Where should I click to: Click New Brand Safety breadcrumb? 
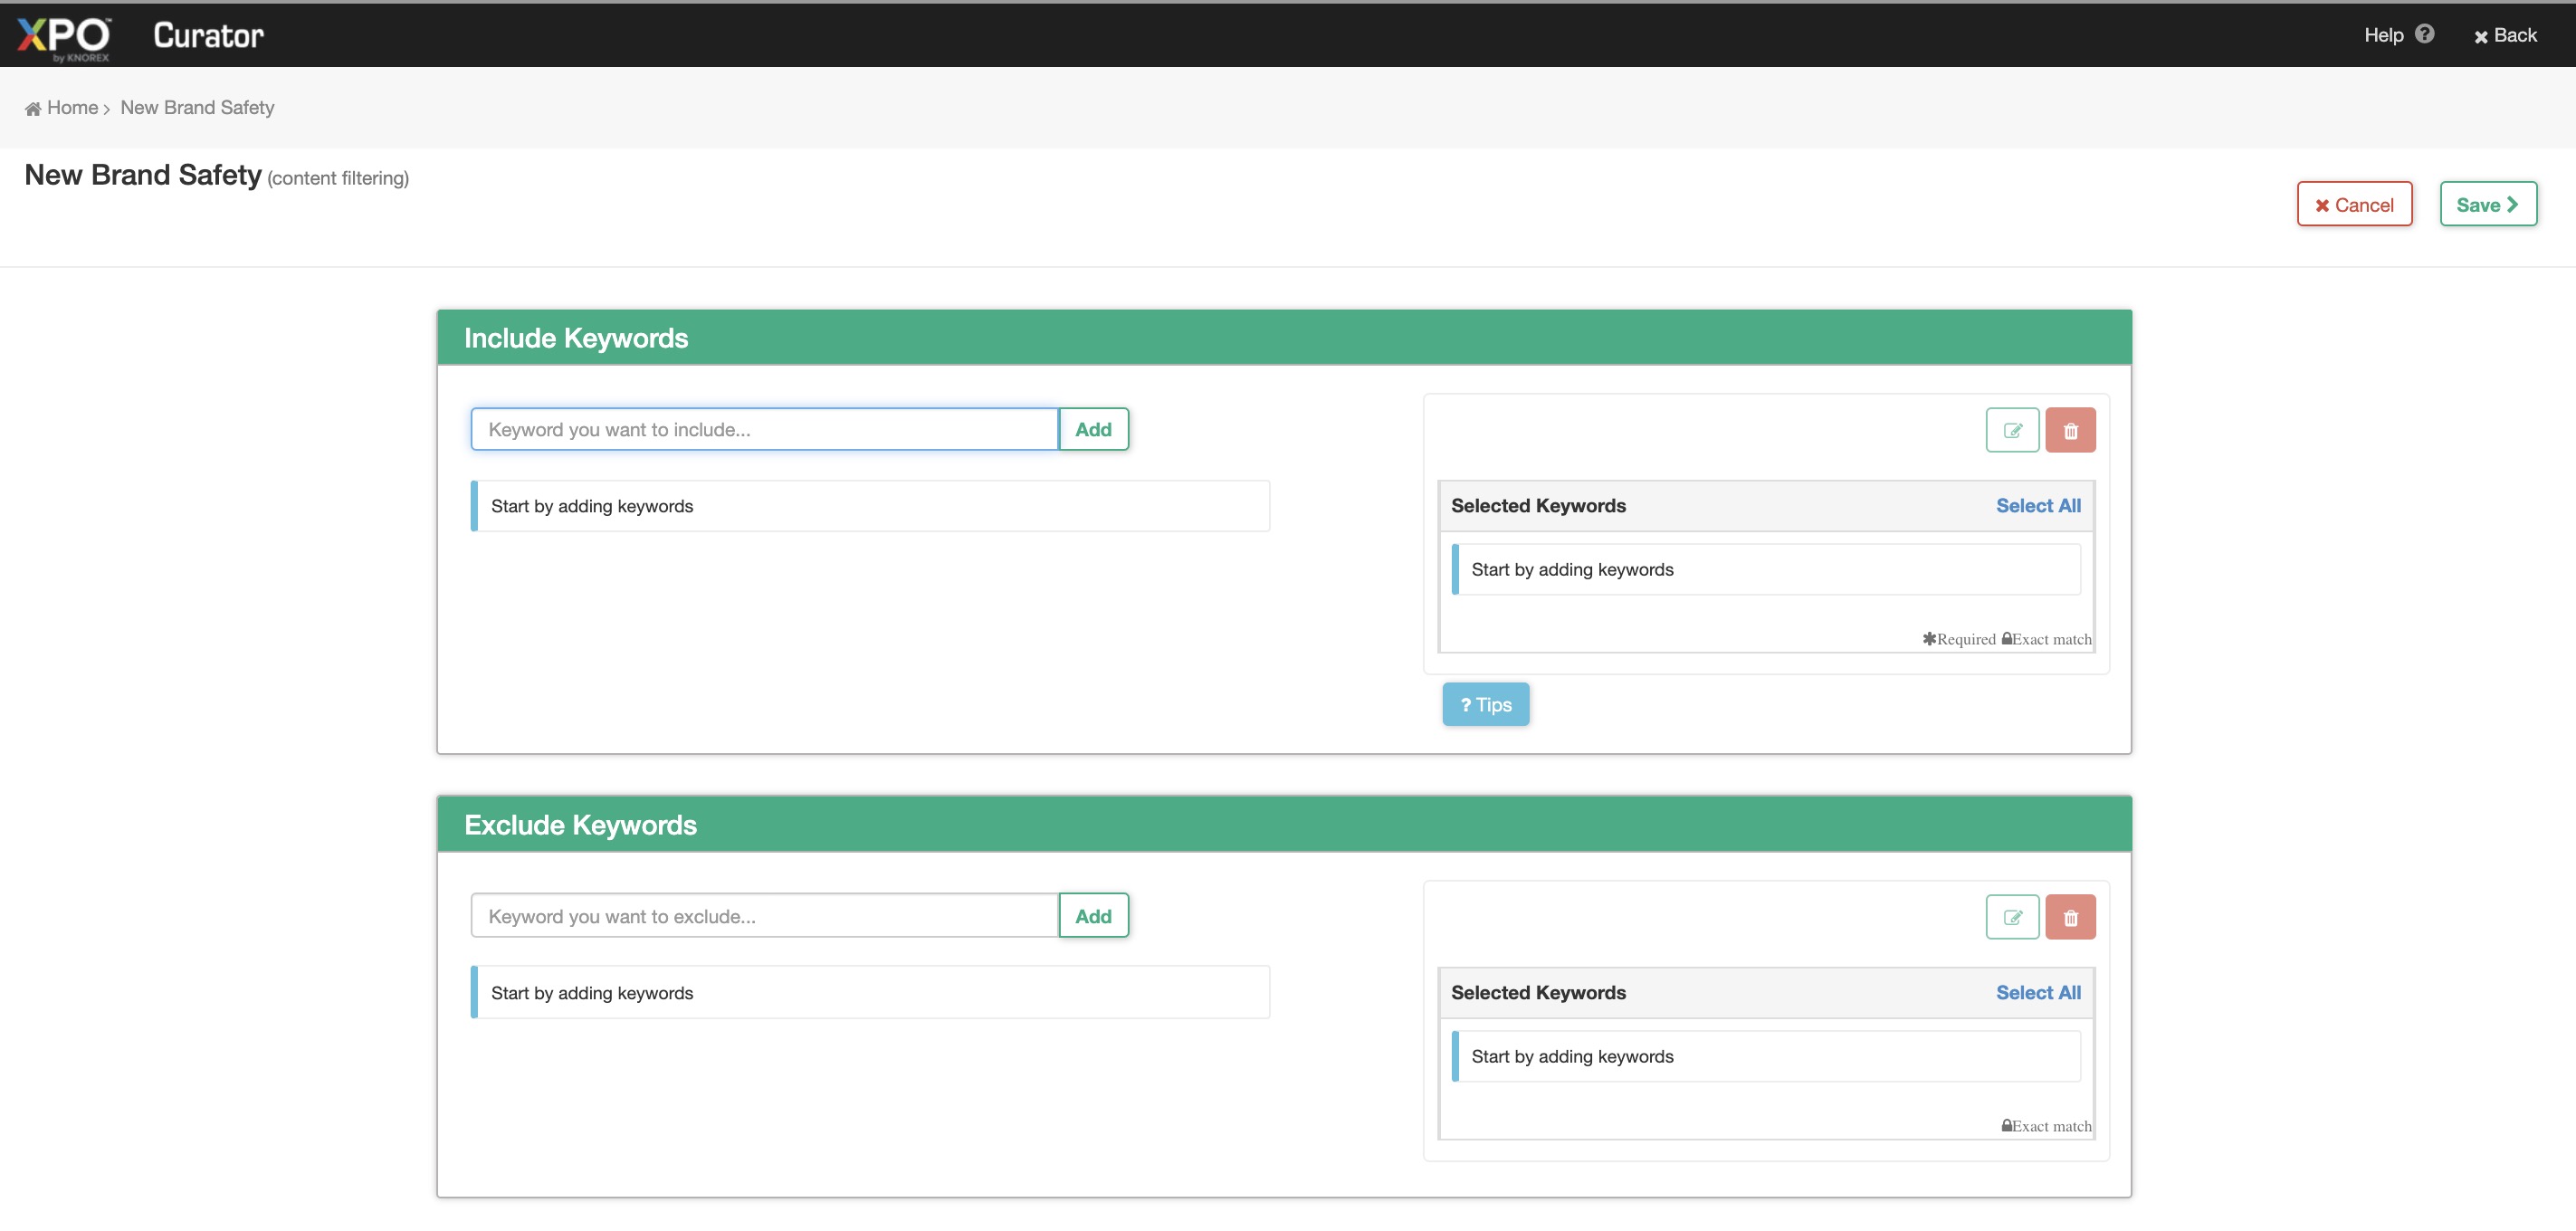pos(197,108)
